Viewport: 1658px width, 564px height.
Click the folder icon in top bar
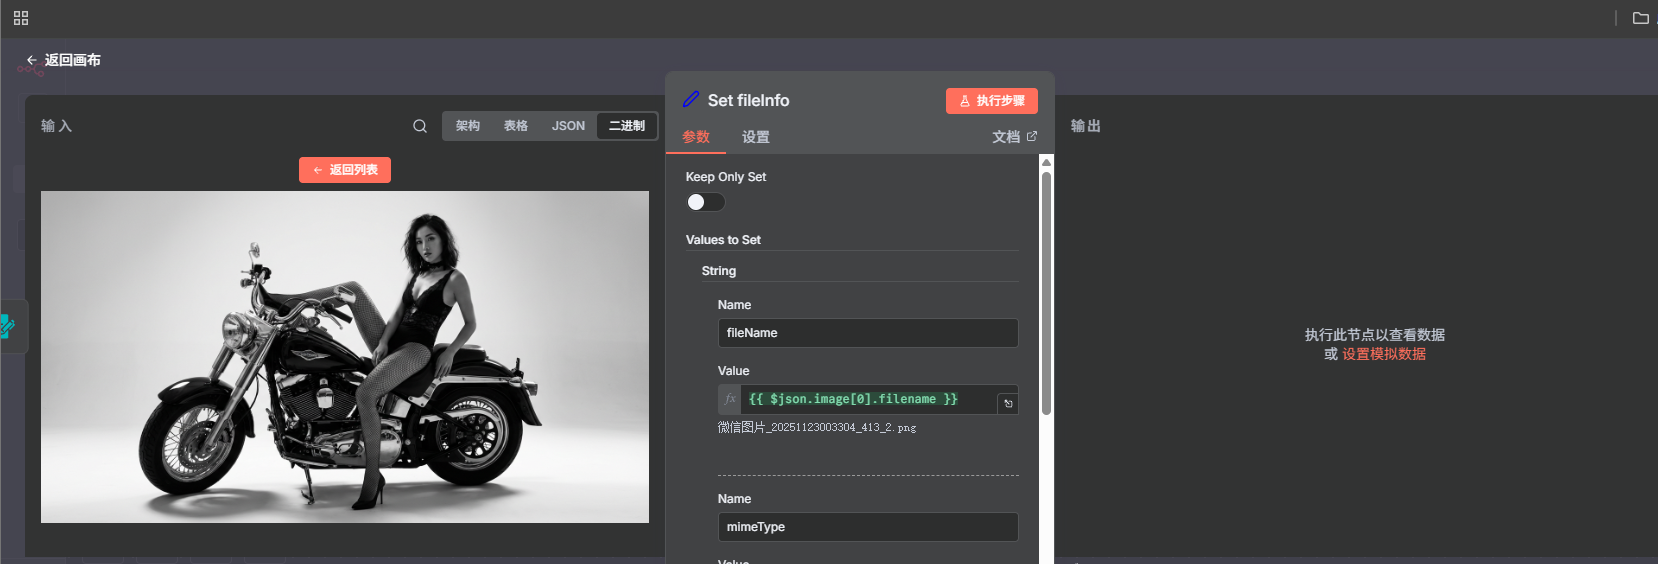[1640, 18]
